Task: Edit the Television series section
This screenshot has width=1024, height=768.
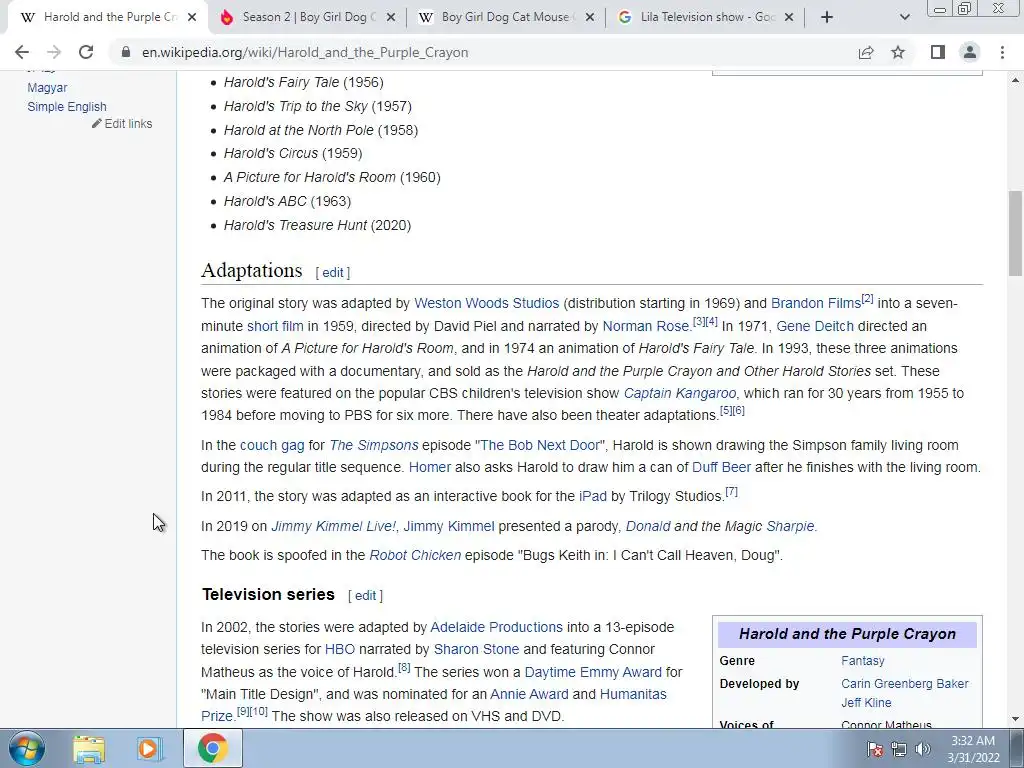Action: [365, 596]
